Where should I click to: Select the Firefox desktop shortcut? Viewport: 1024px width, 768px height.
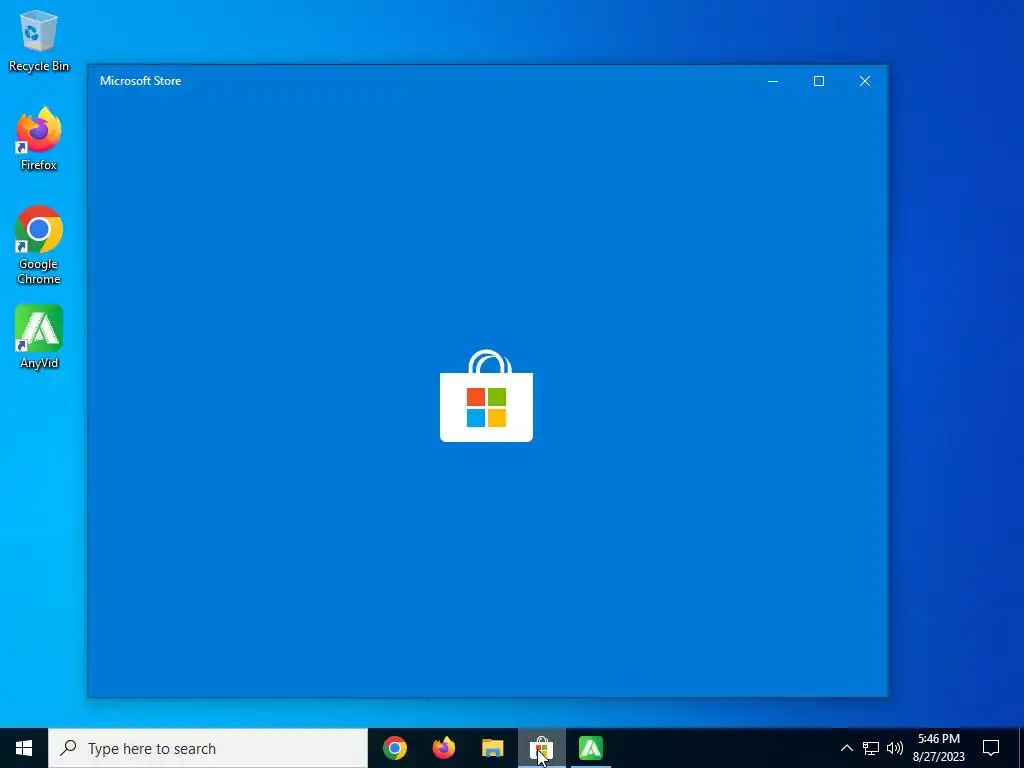(x=39, y=139)
